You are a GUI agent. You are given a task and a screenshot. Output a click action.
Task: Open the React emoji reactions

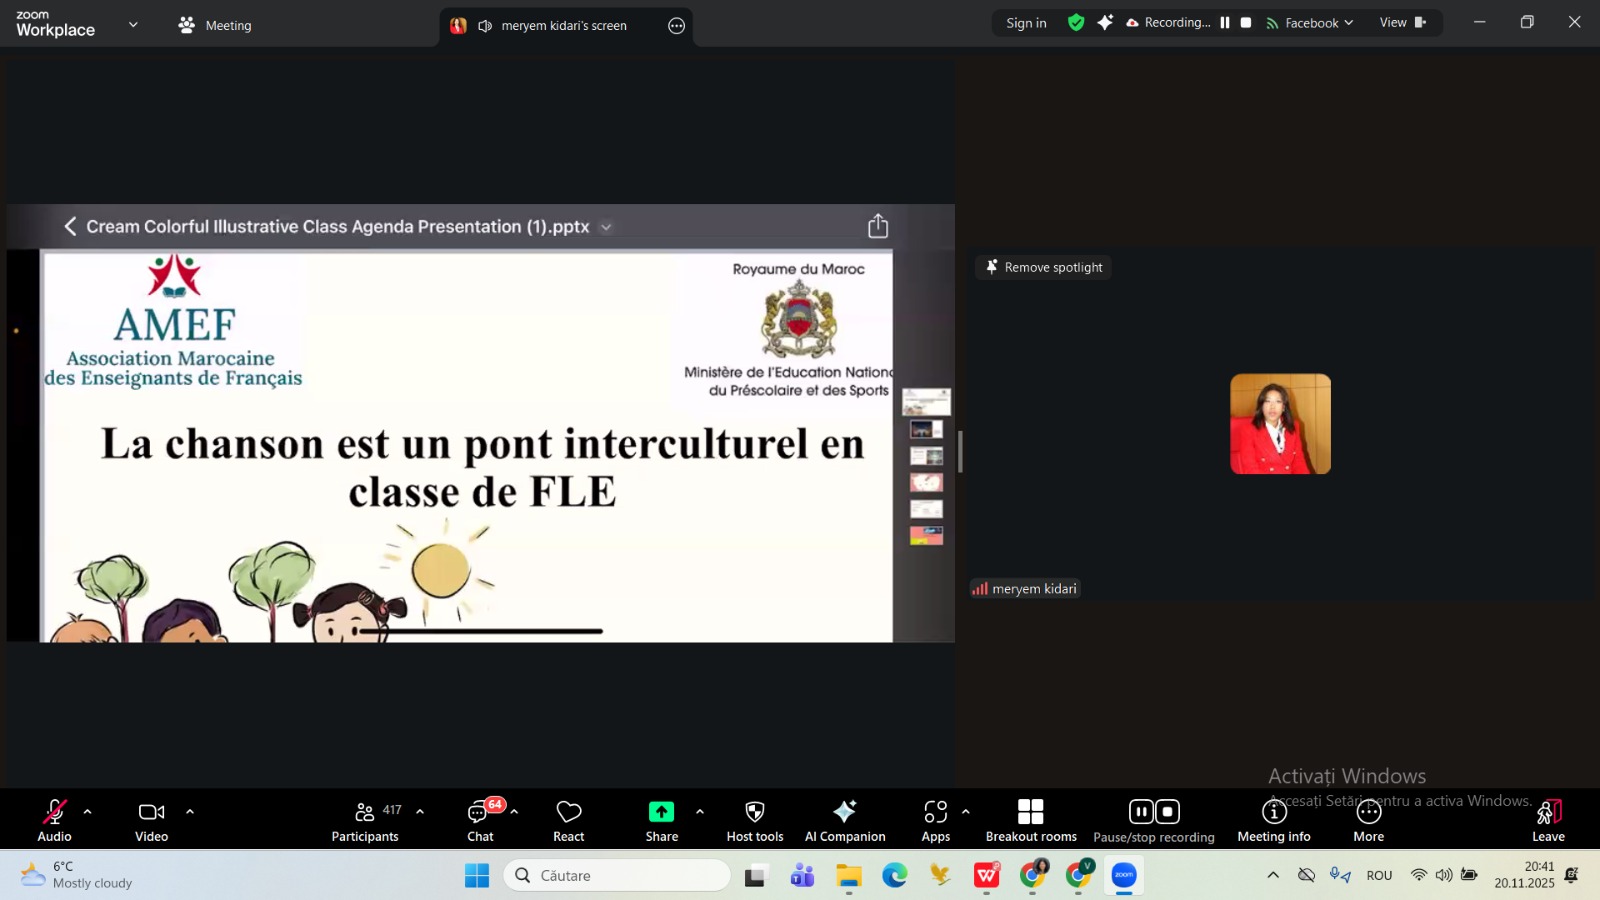click(568, 820)
